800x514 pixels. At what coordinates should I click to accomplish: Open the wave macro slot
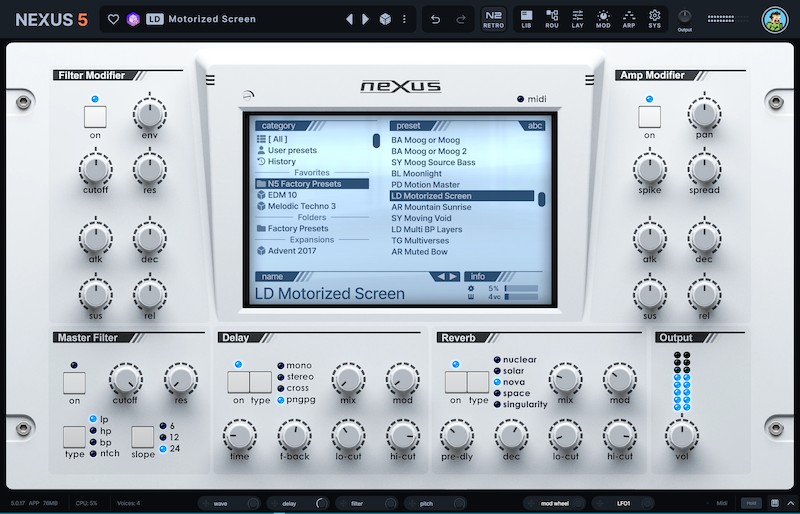(x=229, y=504)
